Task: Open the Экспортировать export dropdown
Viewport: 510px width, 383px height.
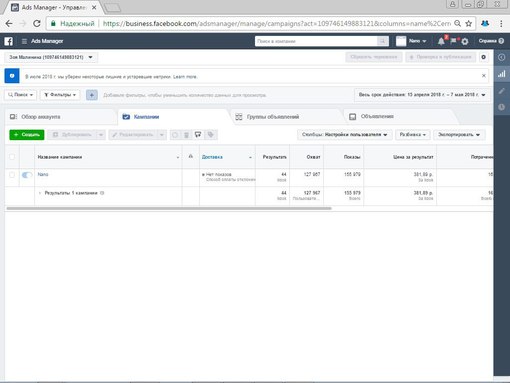Action: pos(459,135)
